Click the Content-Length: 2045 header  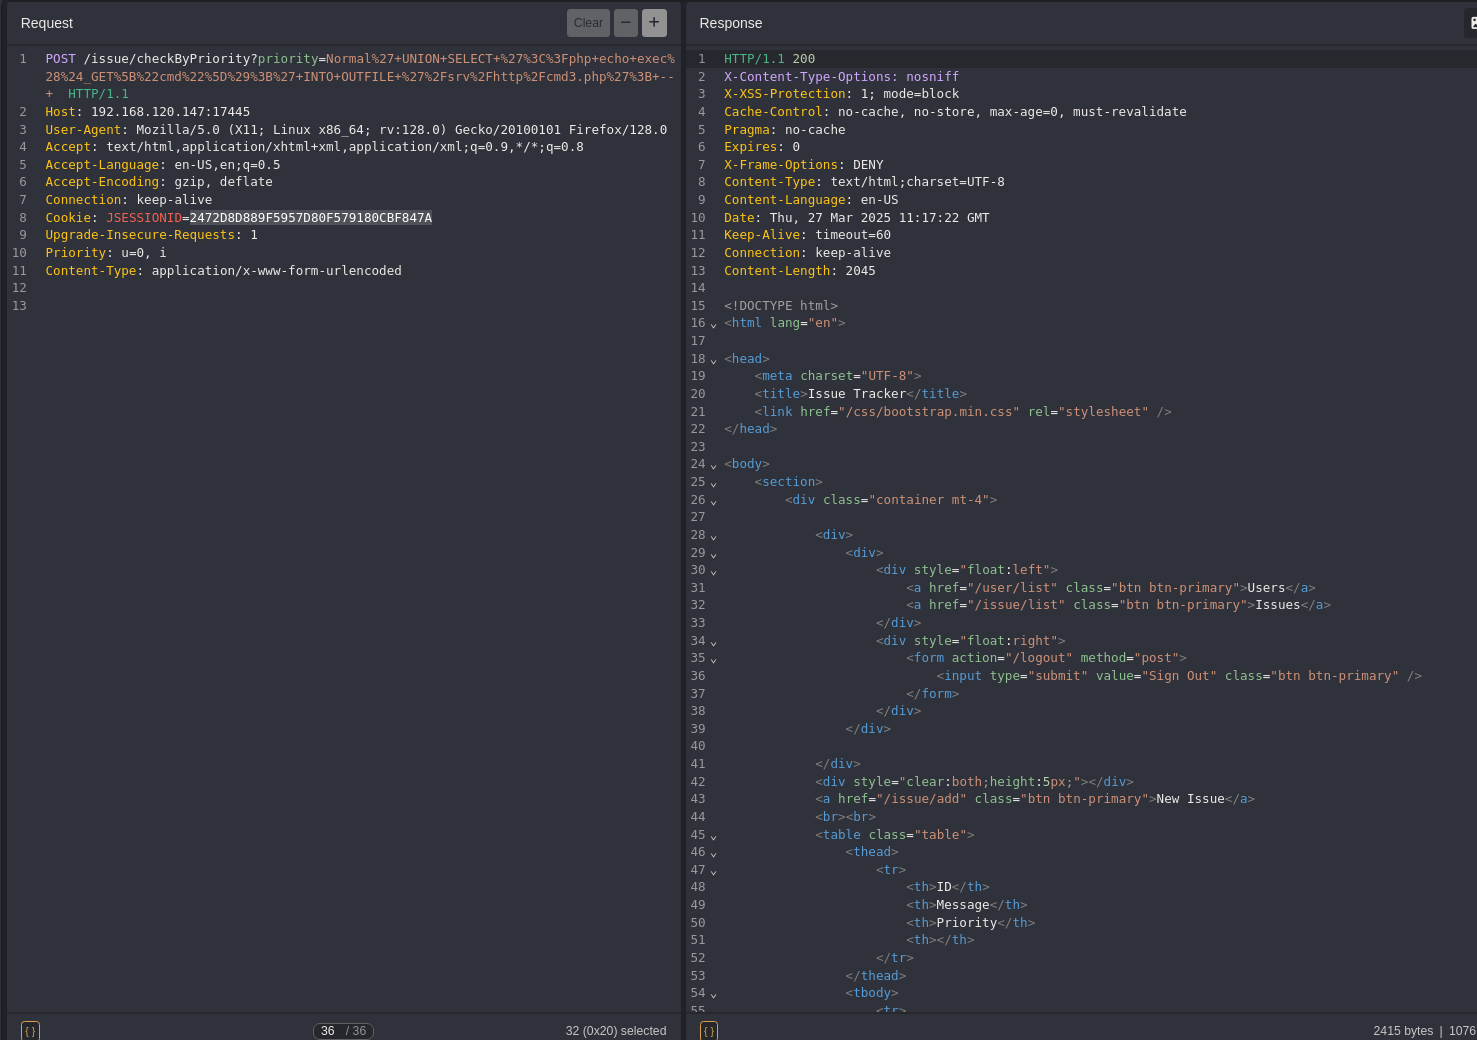click(800, 271)
